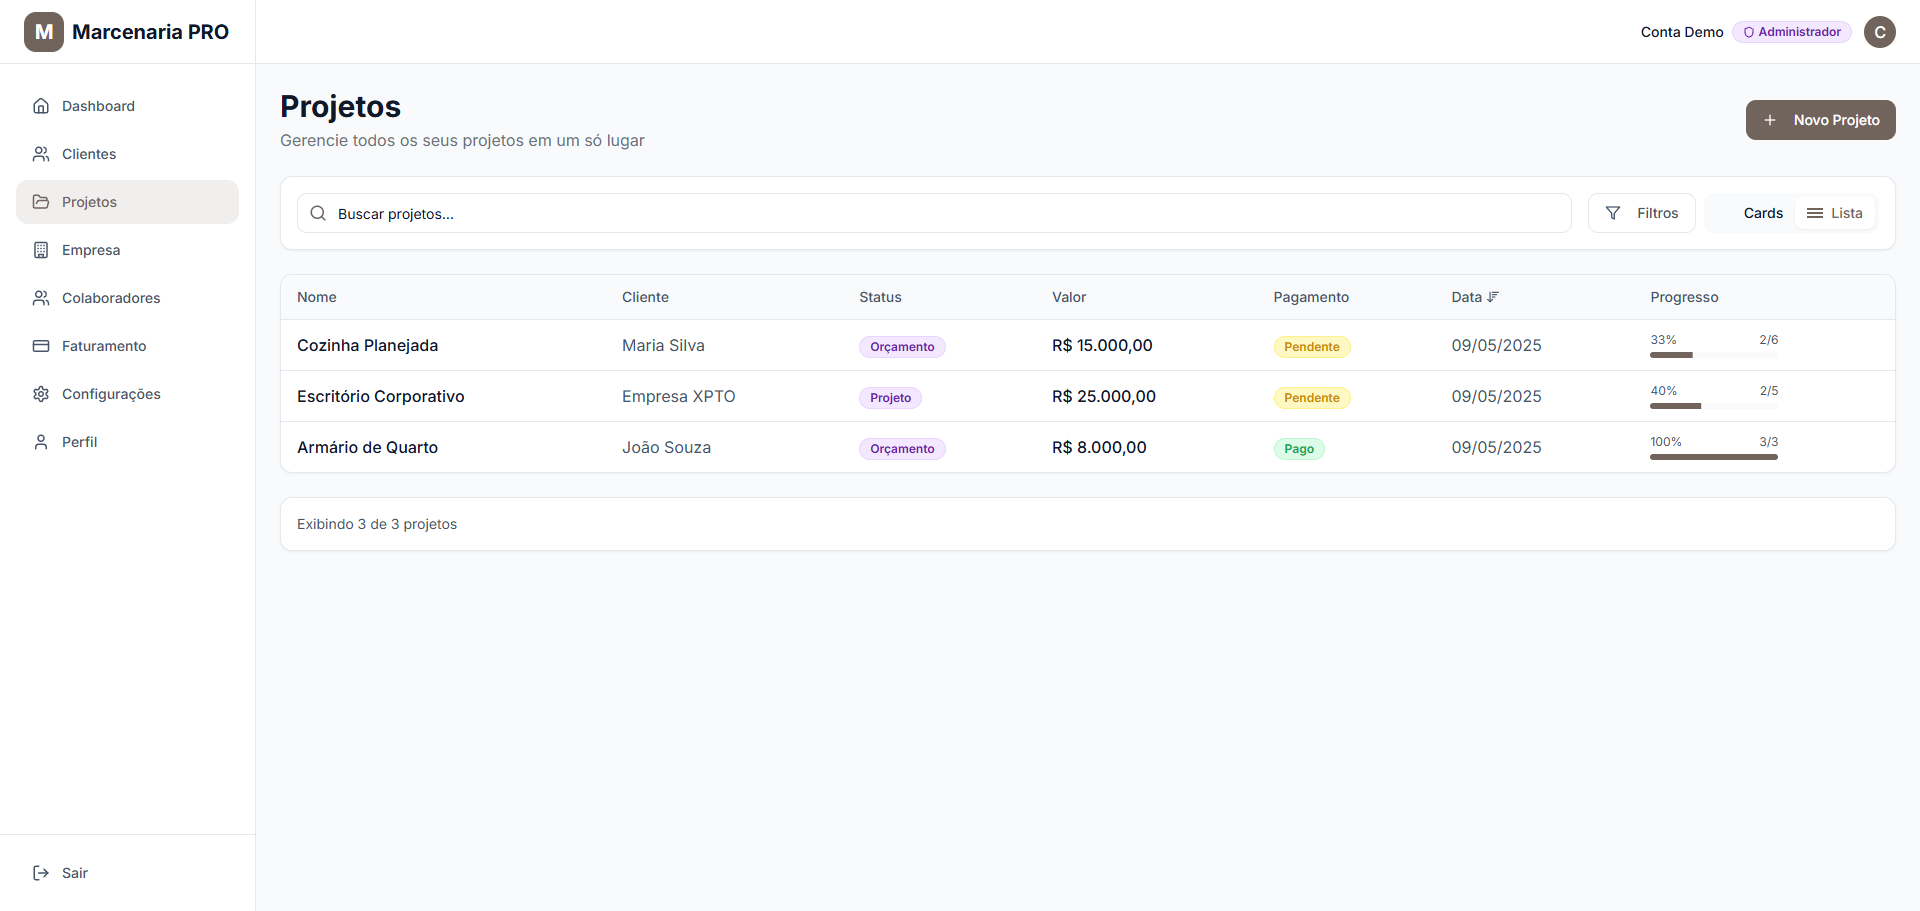Click the Marcenaria PRO 'M' logo
The image size is (1920, 911).
(44, 32)
